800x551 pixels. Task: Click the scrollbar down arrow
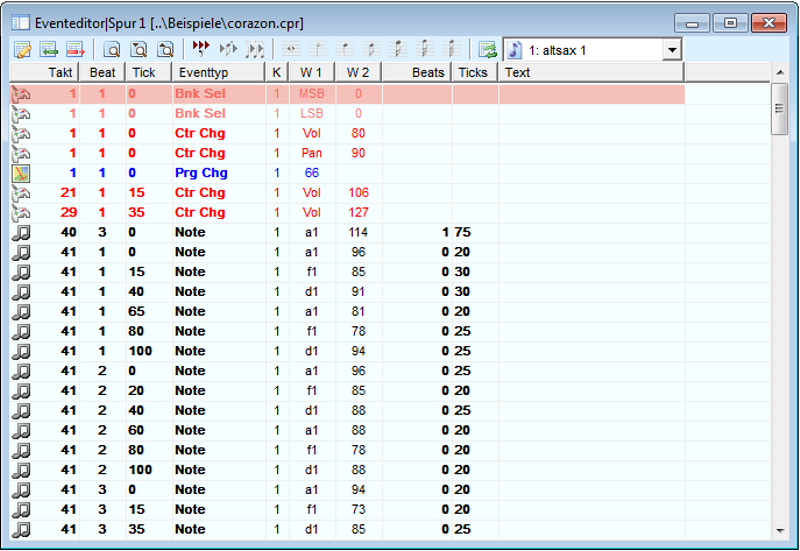pyautogui.click(x=780, y=531)
